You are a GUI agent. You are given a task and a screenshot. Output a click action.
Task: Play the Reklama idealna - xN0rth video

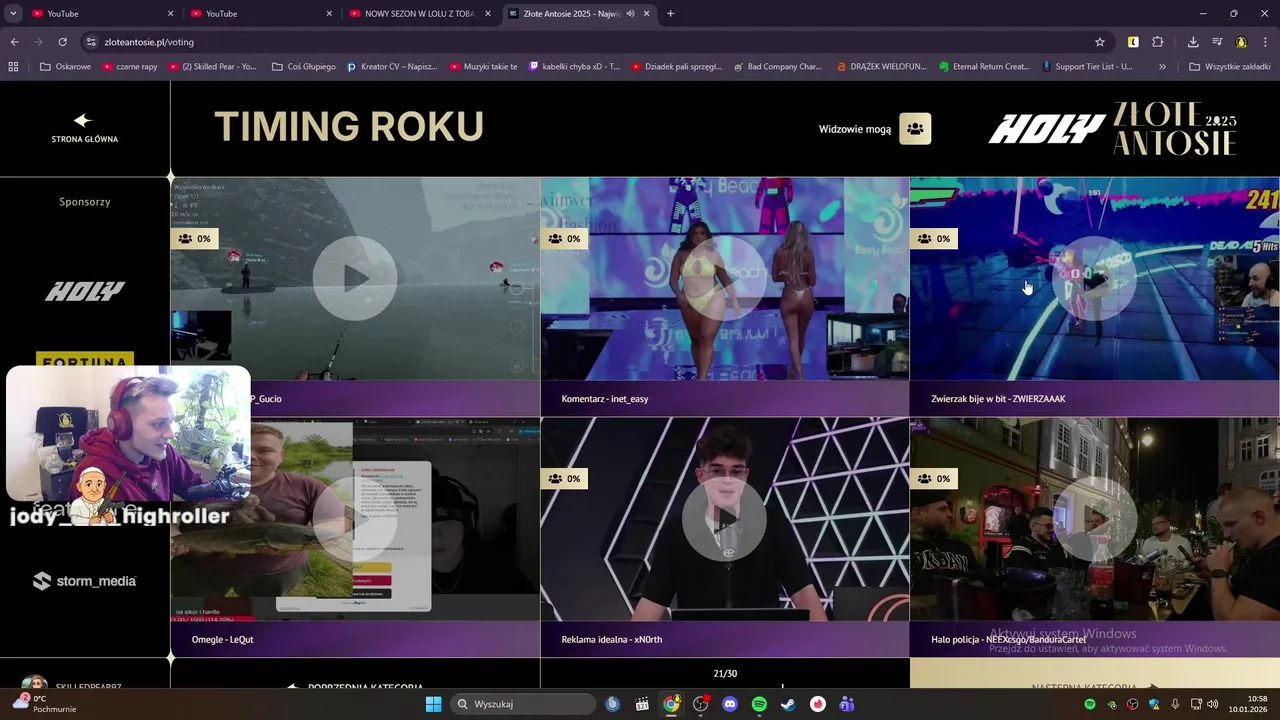coord(724,519)
